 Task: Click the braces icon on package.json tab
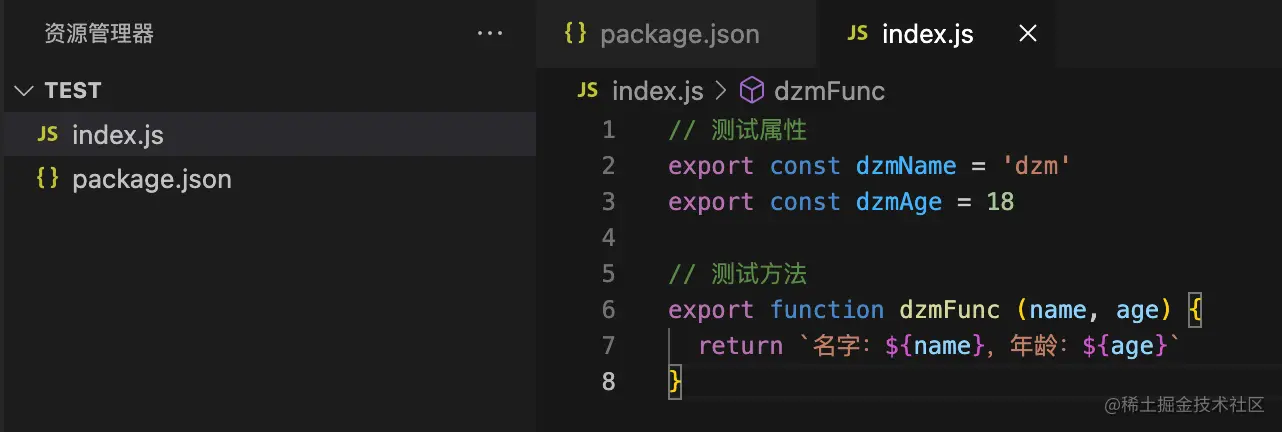(575, 34)
